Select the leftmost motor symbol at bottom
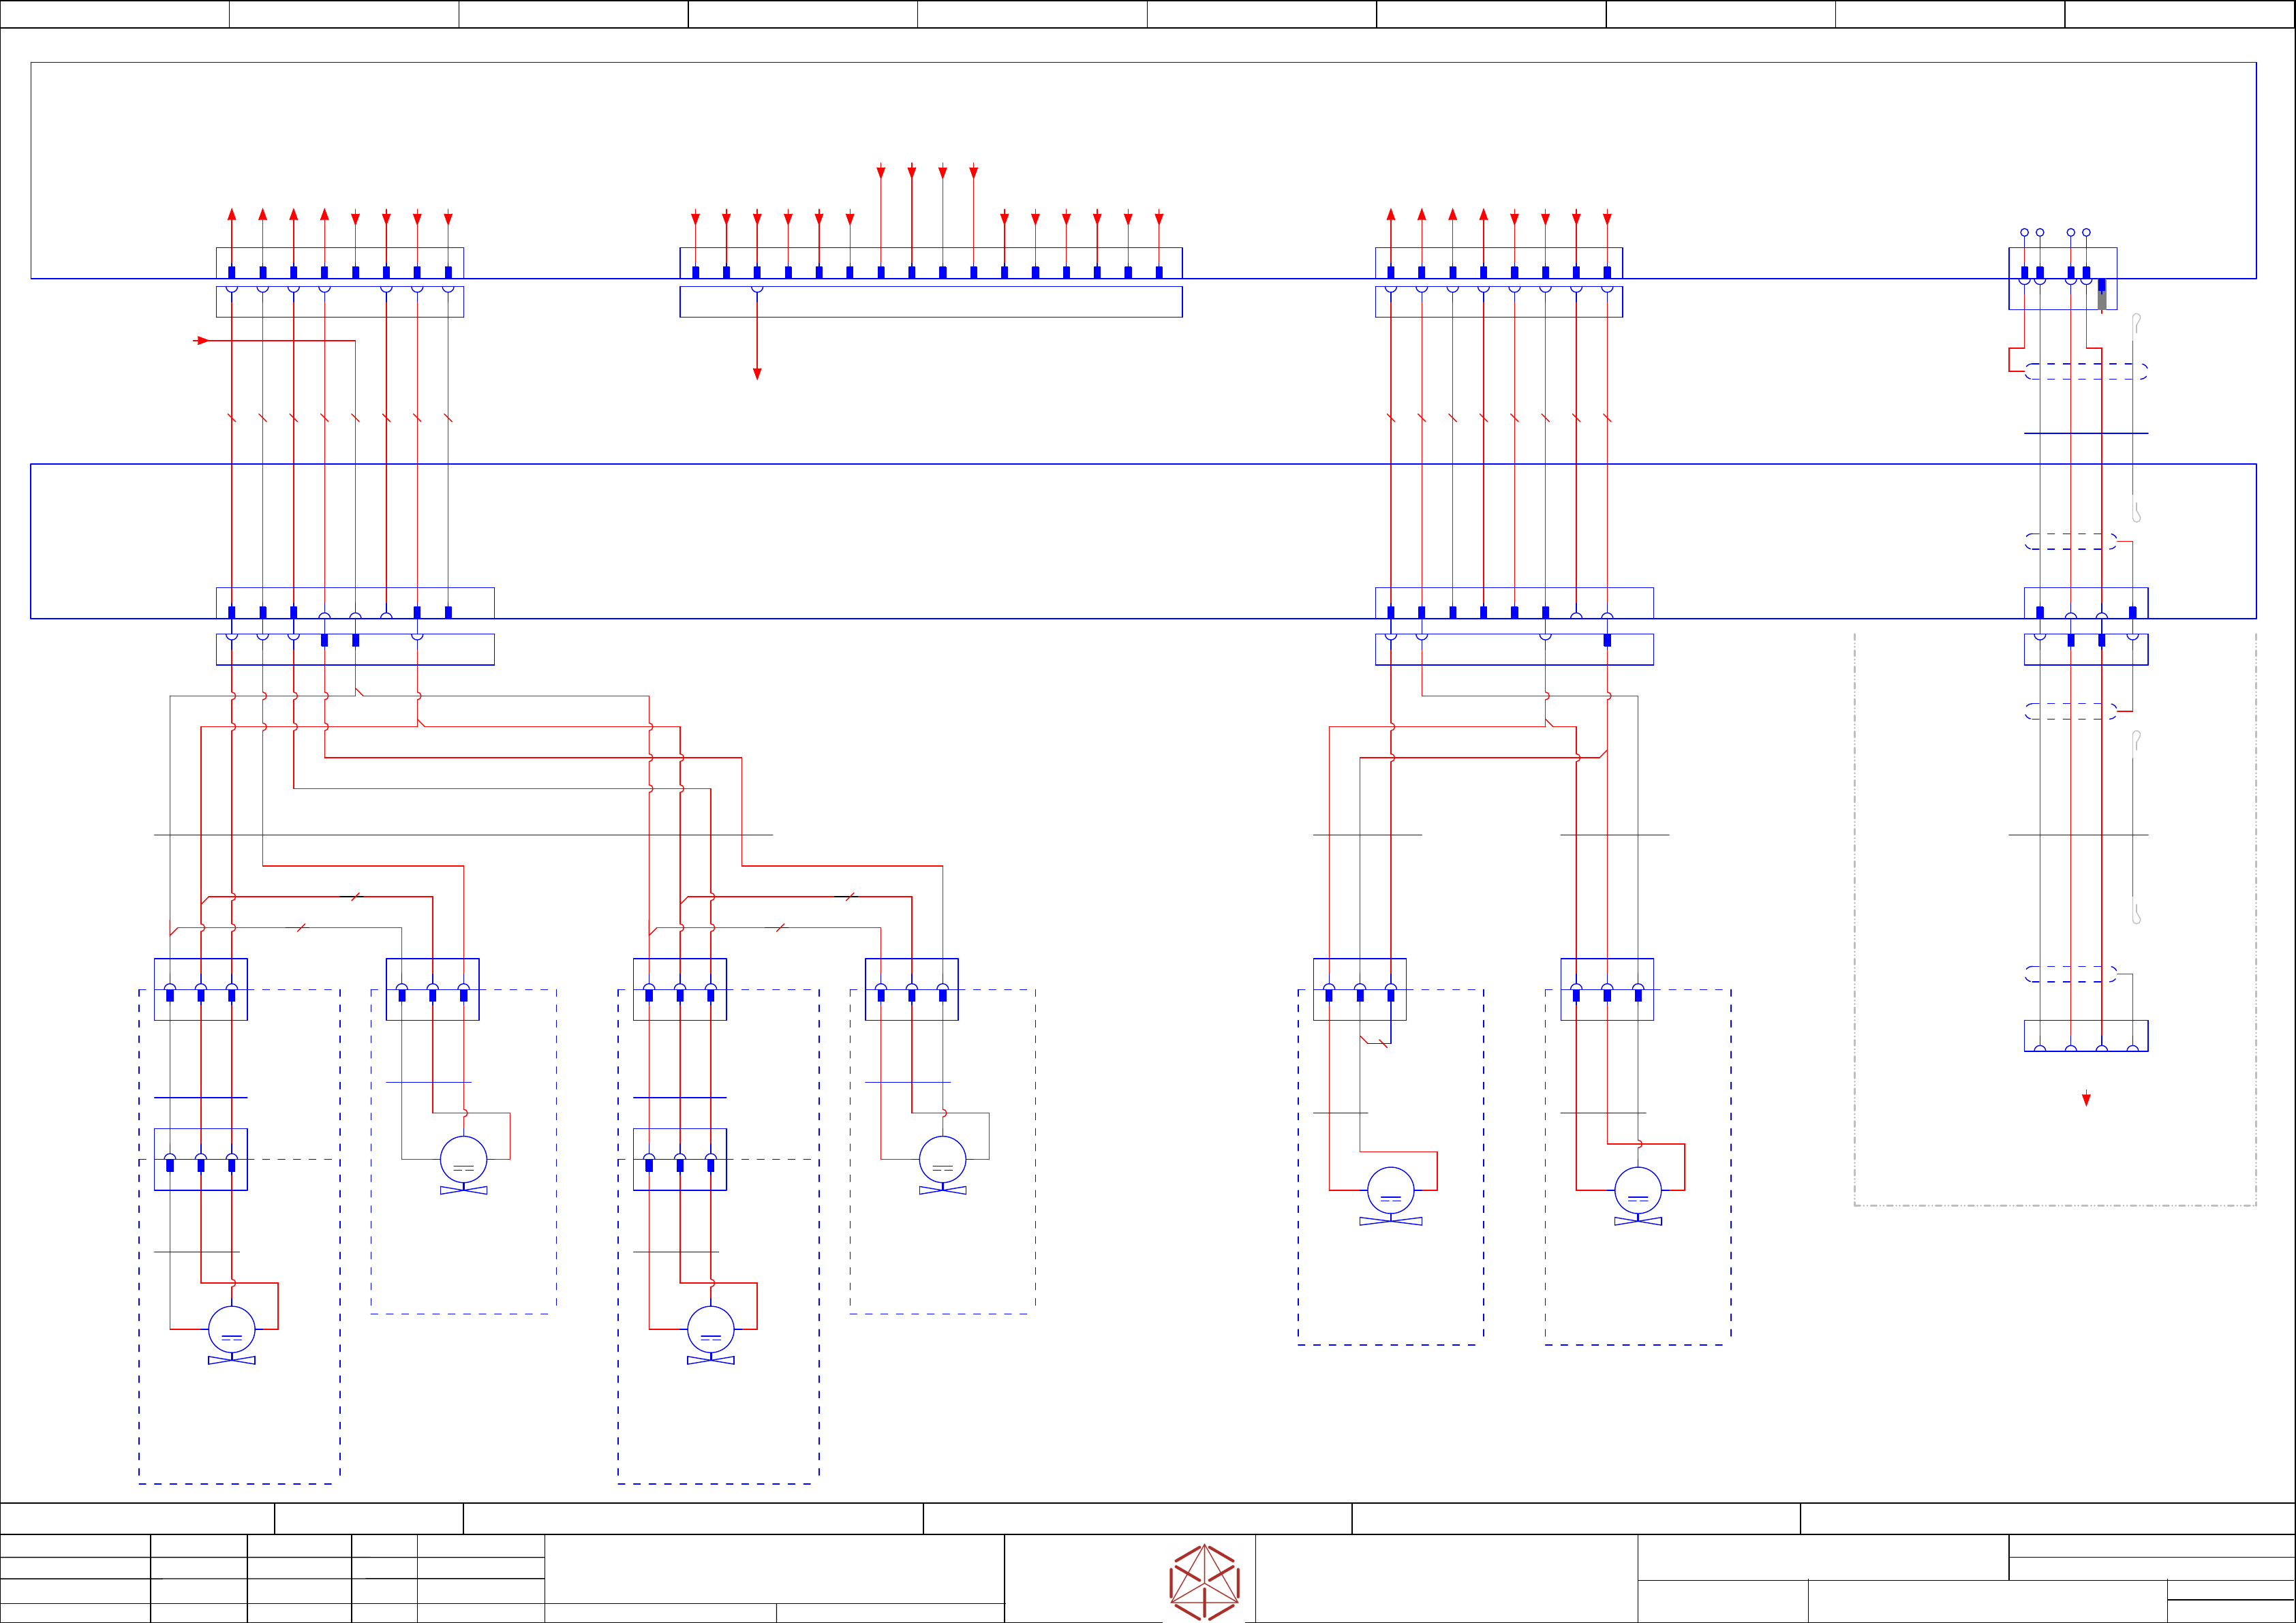The height and width of the screenshot is (1623, 2296). 231,1330
